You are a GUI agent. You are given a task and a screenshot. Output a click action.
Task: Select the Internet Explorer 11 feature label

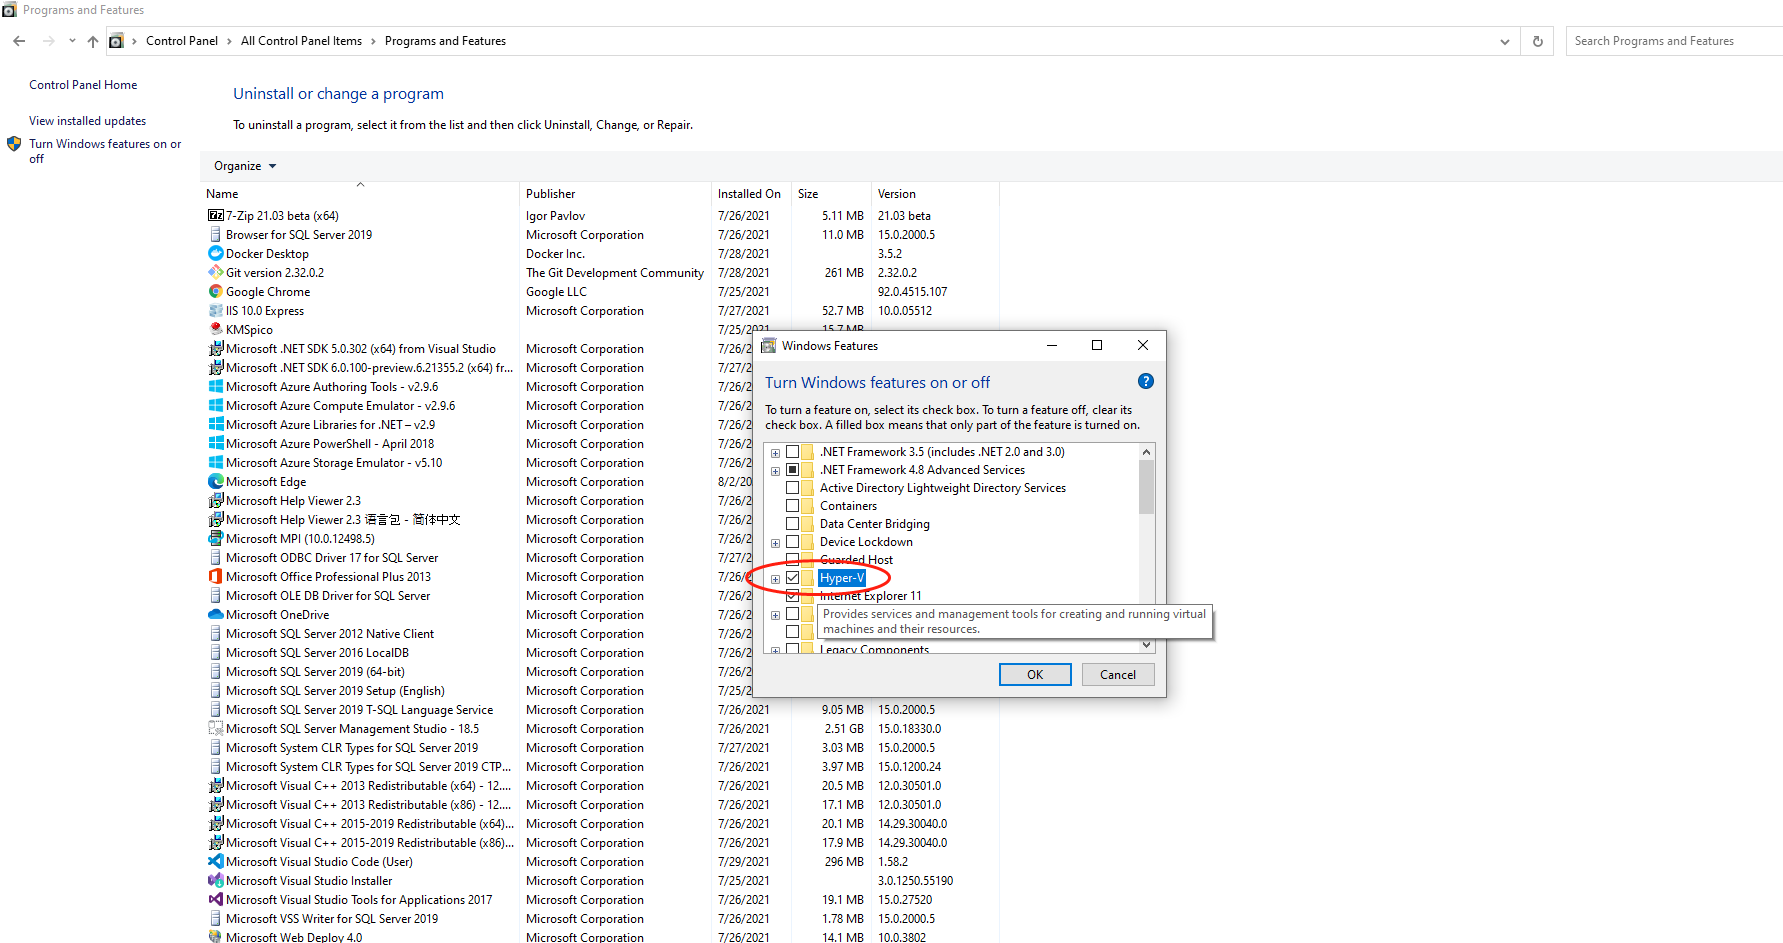pyautogui.click(x=870, y=596)
